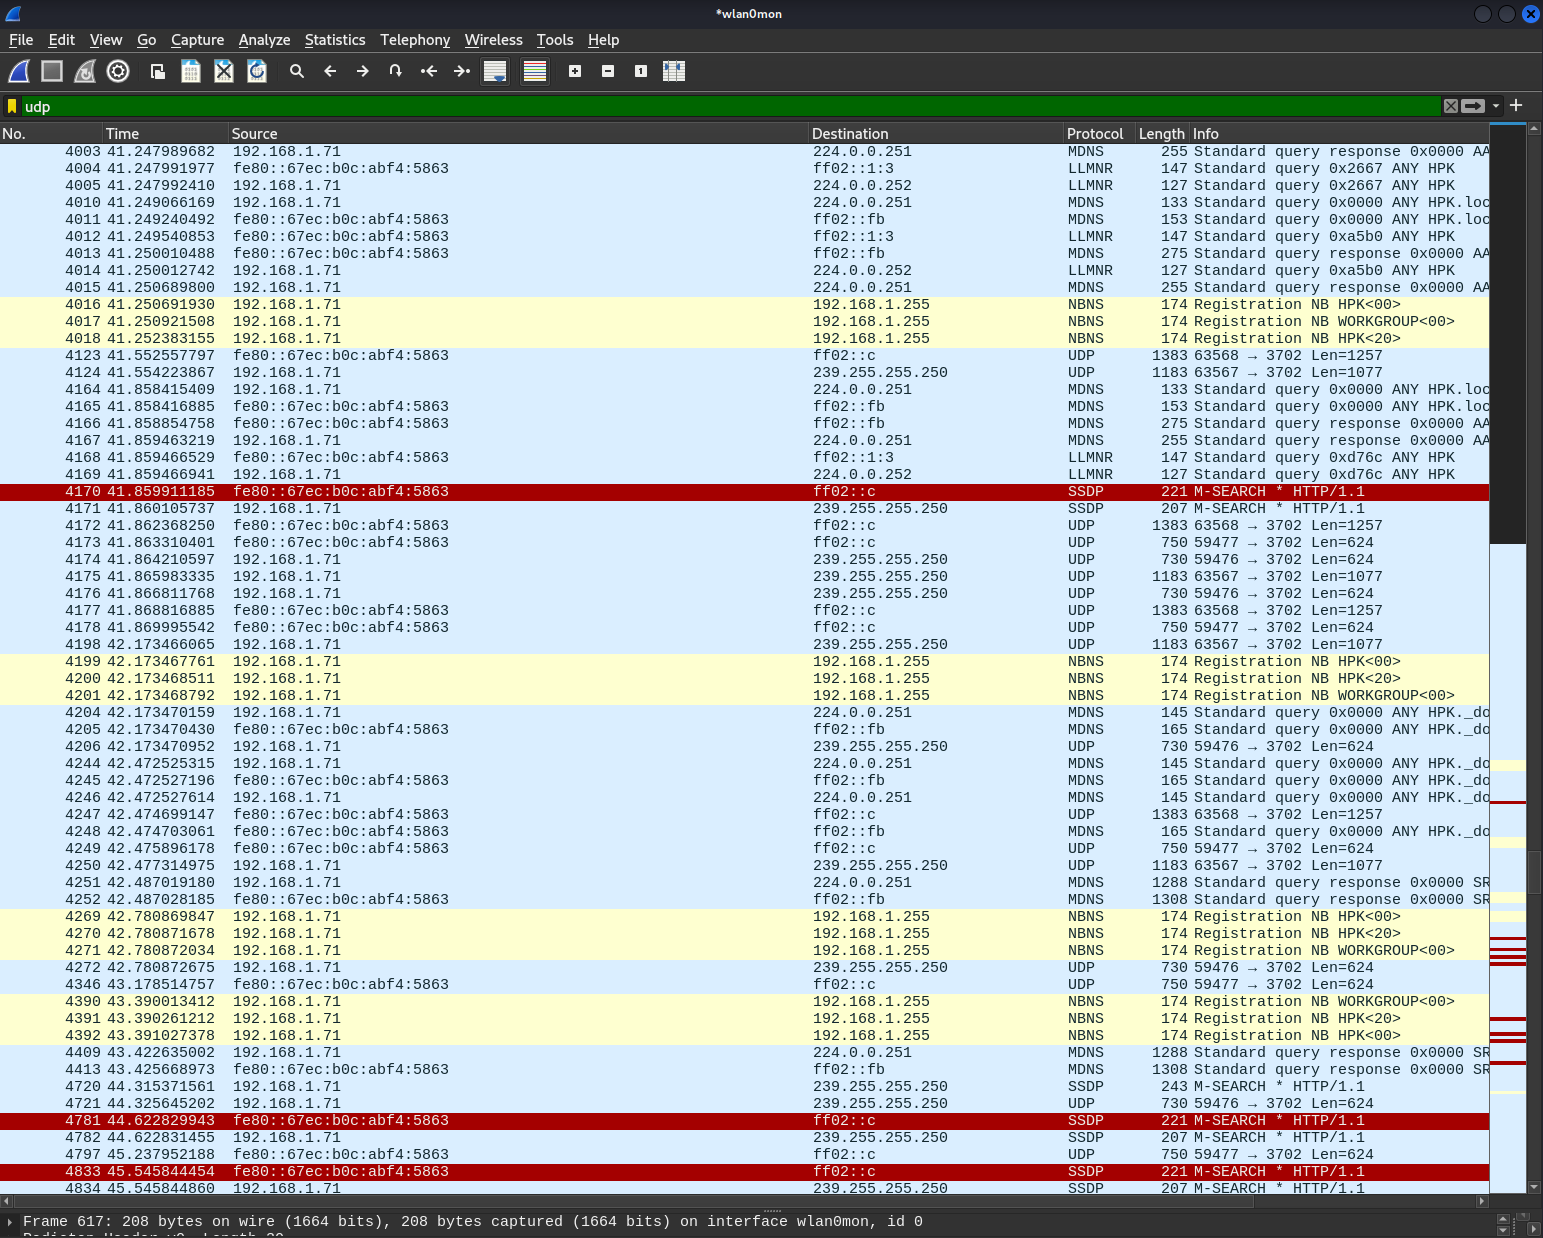Open the find packet search tool

[x=296, y=71]
